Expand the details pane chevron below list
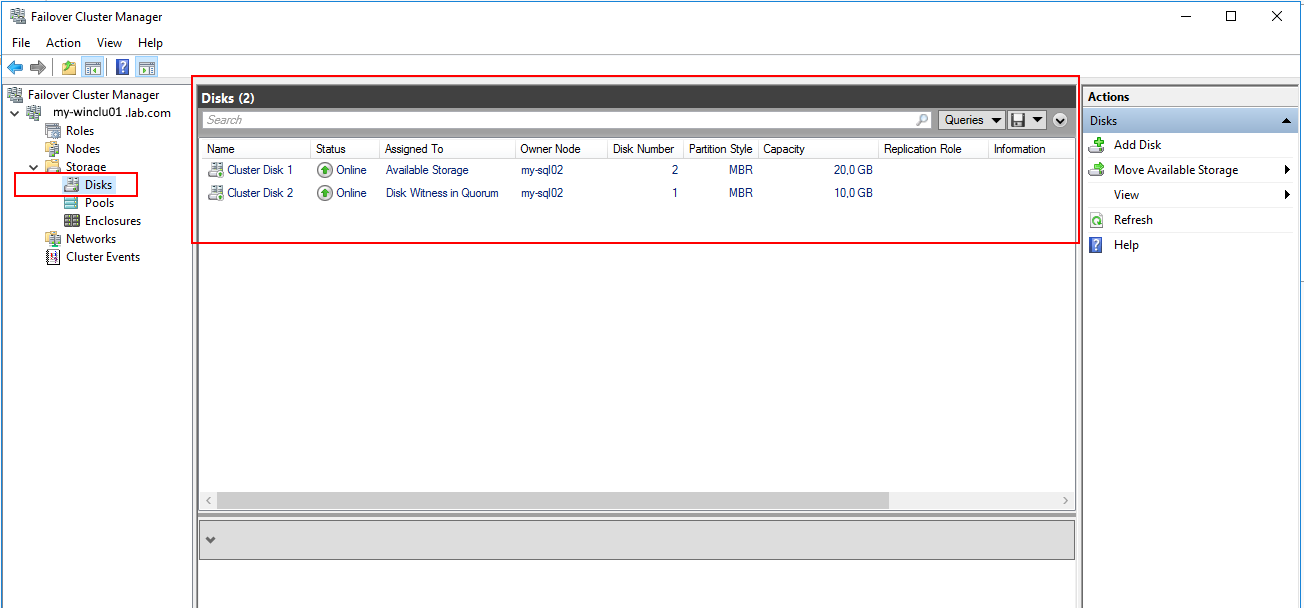This screenshot has width=1304, height=608. (x=211, y=540)
